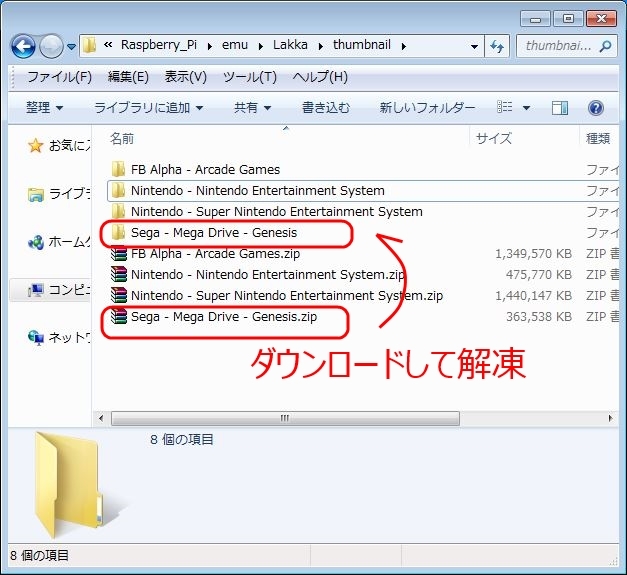This screenshot has width=627, height=575.
Task: Create a folder with 新しいフォルダー
Action: 427,108
